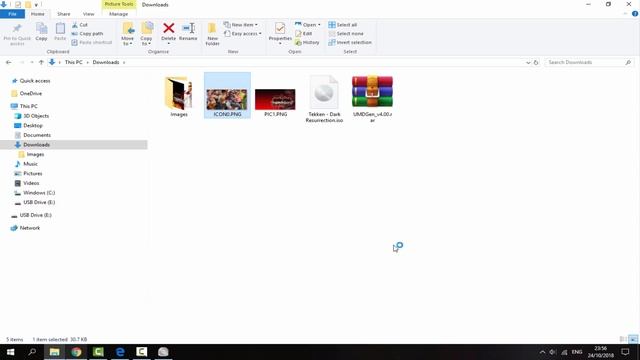Select Music in navigation pane
The image size is (640, 360).
(x=30, y=164)
